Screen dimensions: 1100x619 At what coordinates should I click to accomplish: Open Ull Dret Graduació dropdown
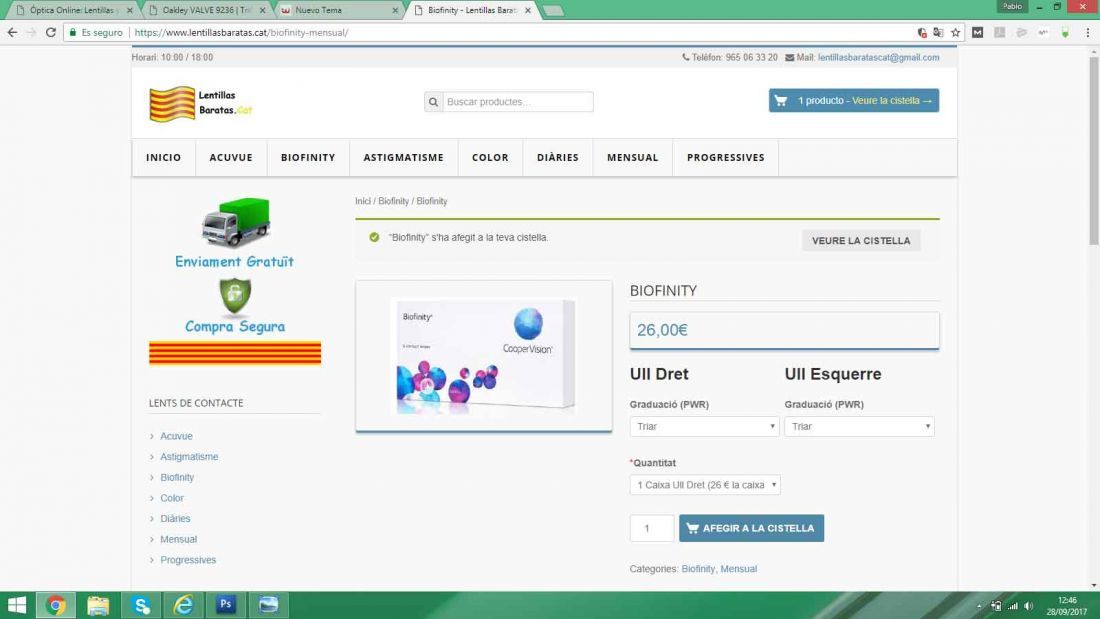704,426
